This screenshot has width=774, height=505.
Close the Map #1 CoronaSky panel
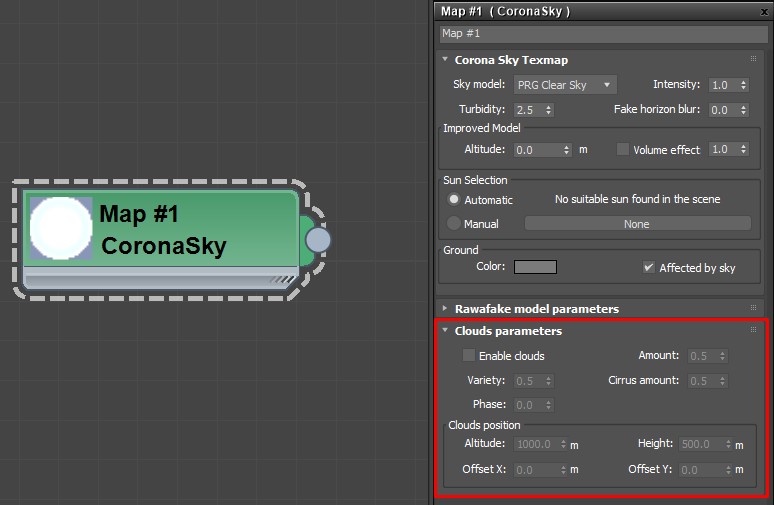764,12
